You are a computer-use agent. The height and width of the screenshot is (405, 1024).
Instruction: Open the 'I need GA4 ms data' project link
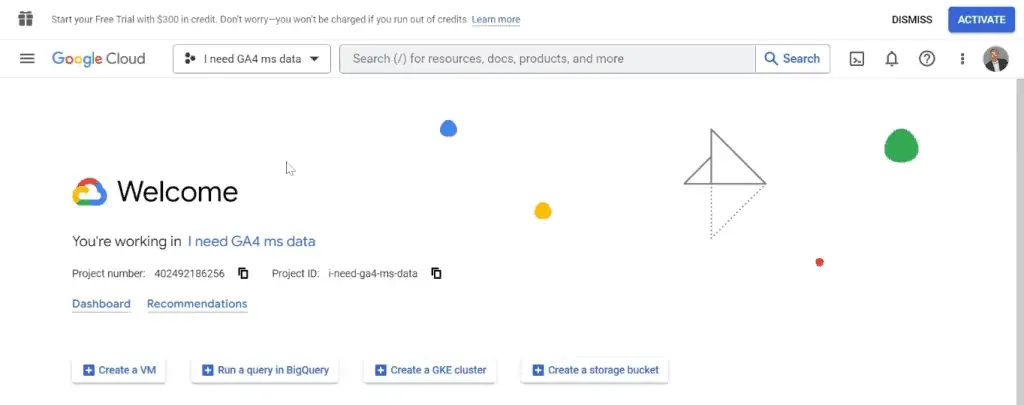(x=251, y=242)
